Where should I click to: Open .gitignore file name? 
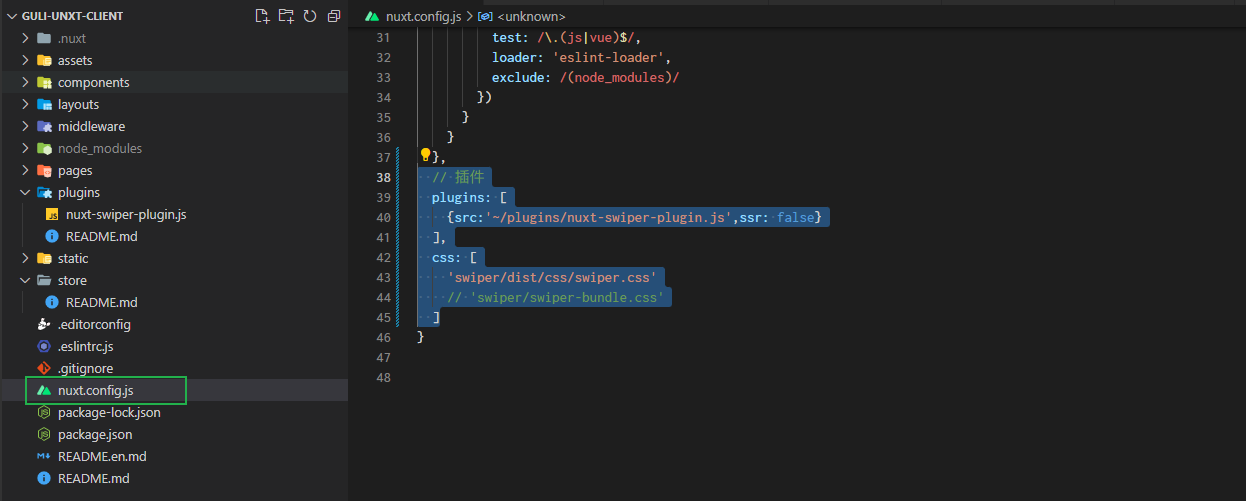[85, 368]
